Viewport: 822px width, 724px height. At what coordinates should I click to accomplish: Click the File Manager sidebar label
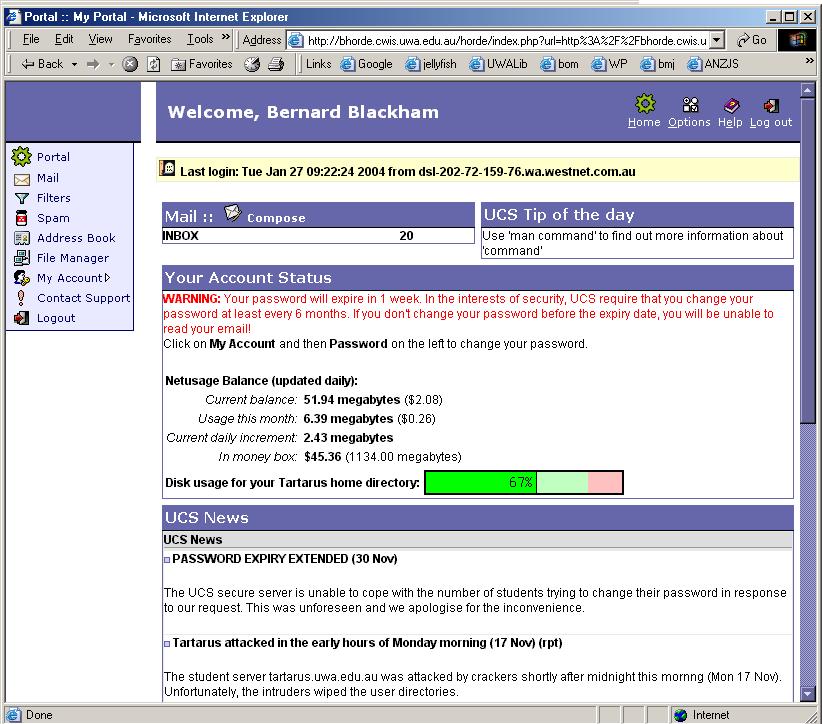(73, 258)
